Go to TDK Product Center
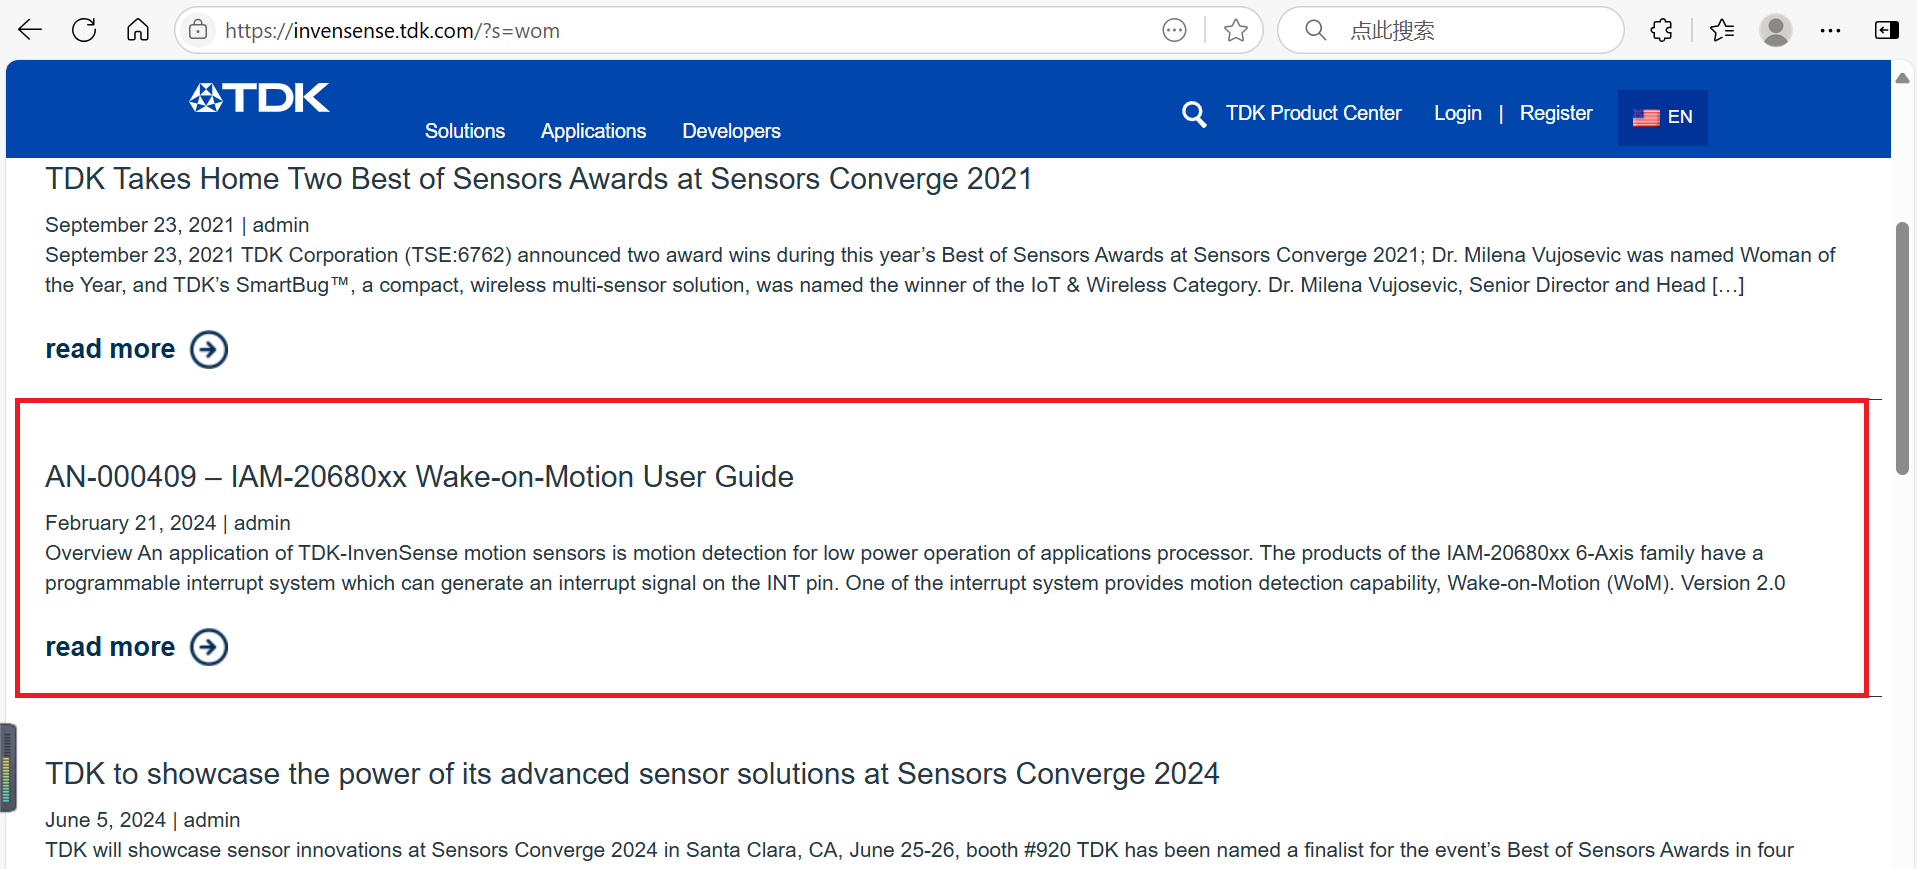The image size is (1917, 869). [1314, 113]
